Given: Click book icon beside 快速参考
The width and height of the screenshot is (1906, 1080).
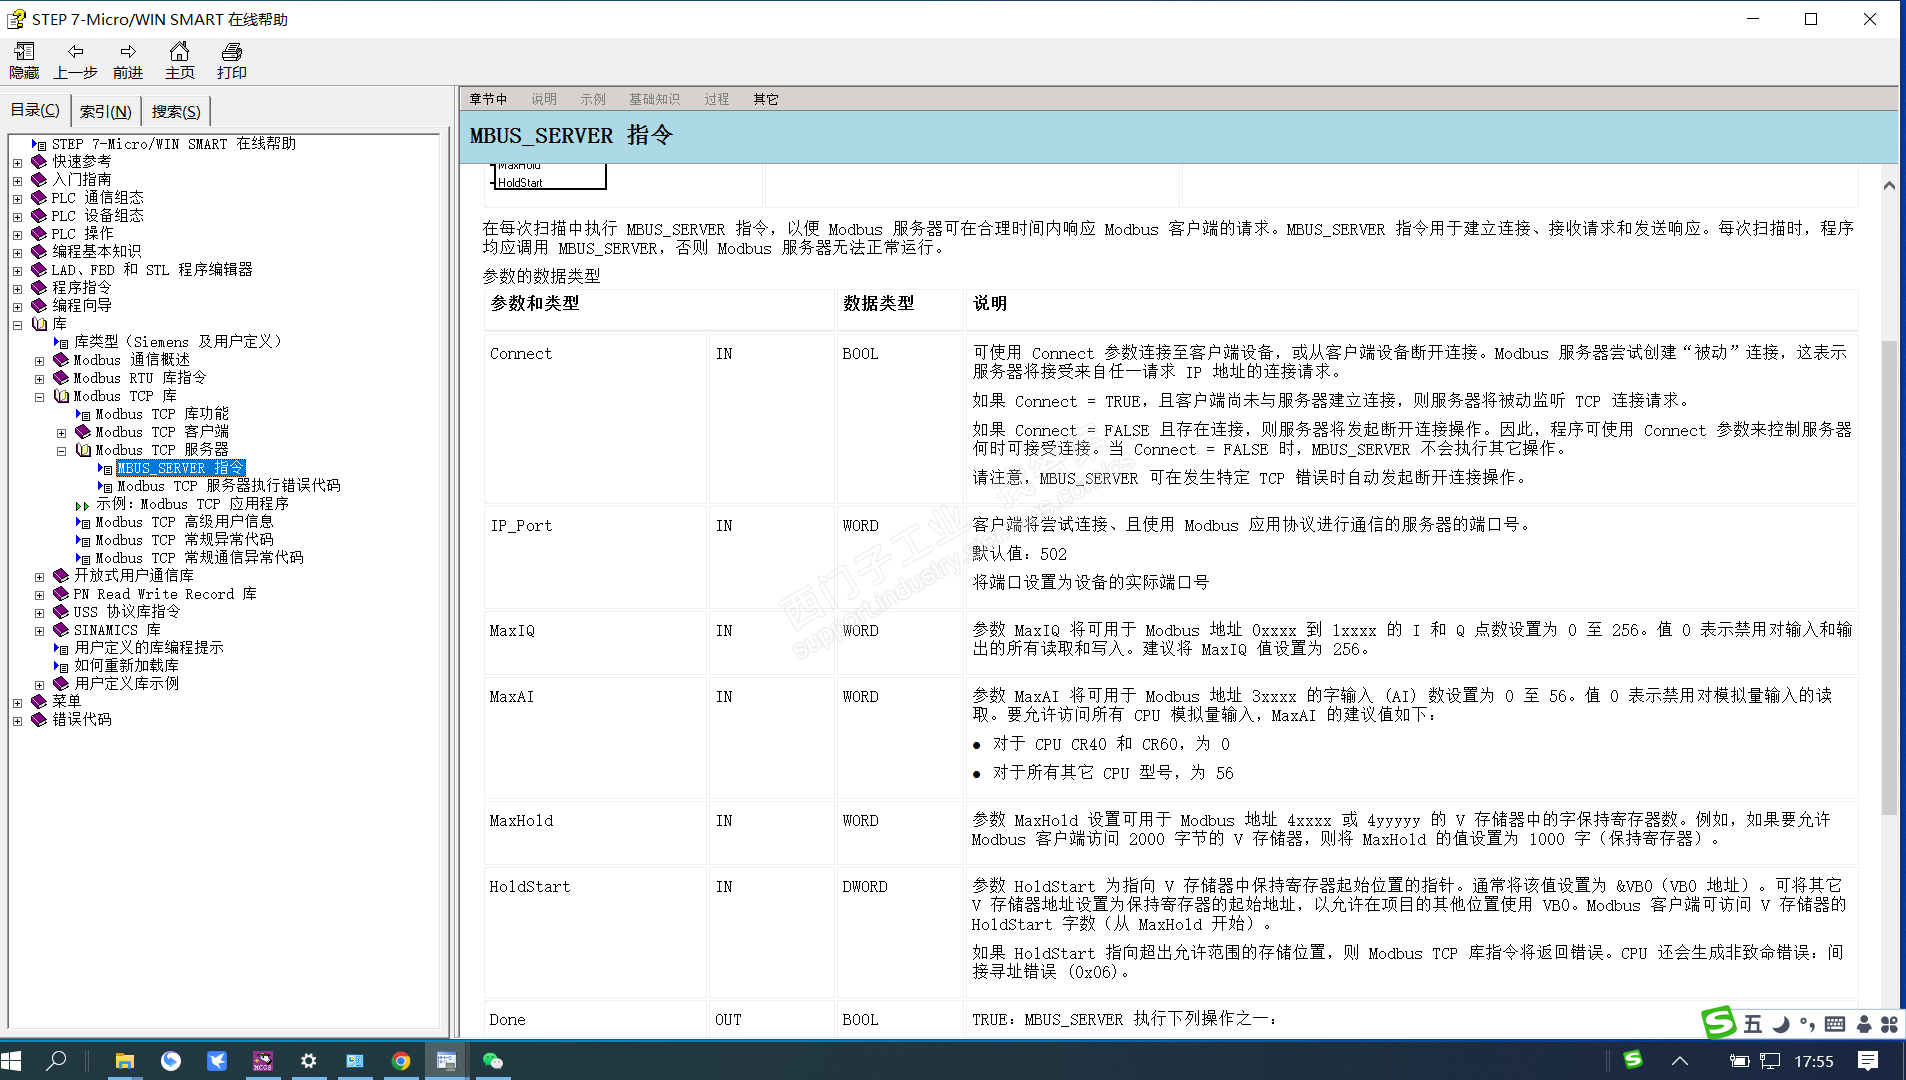Looking at the screenshot, I should pos(39,162).
